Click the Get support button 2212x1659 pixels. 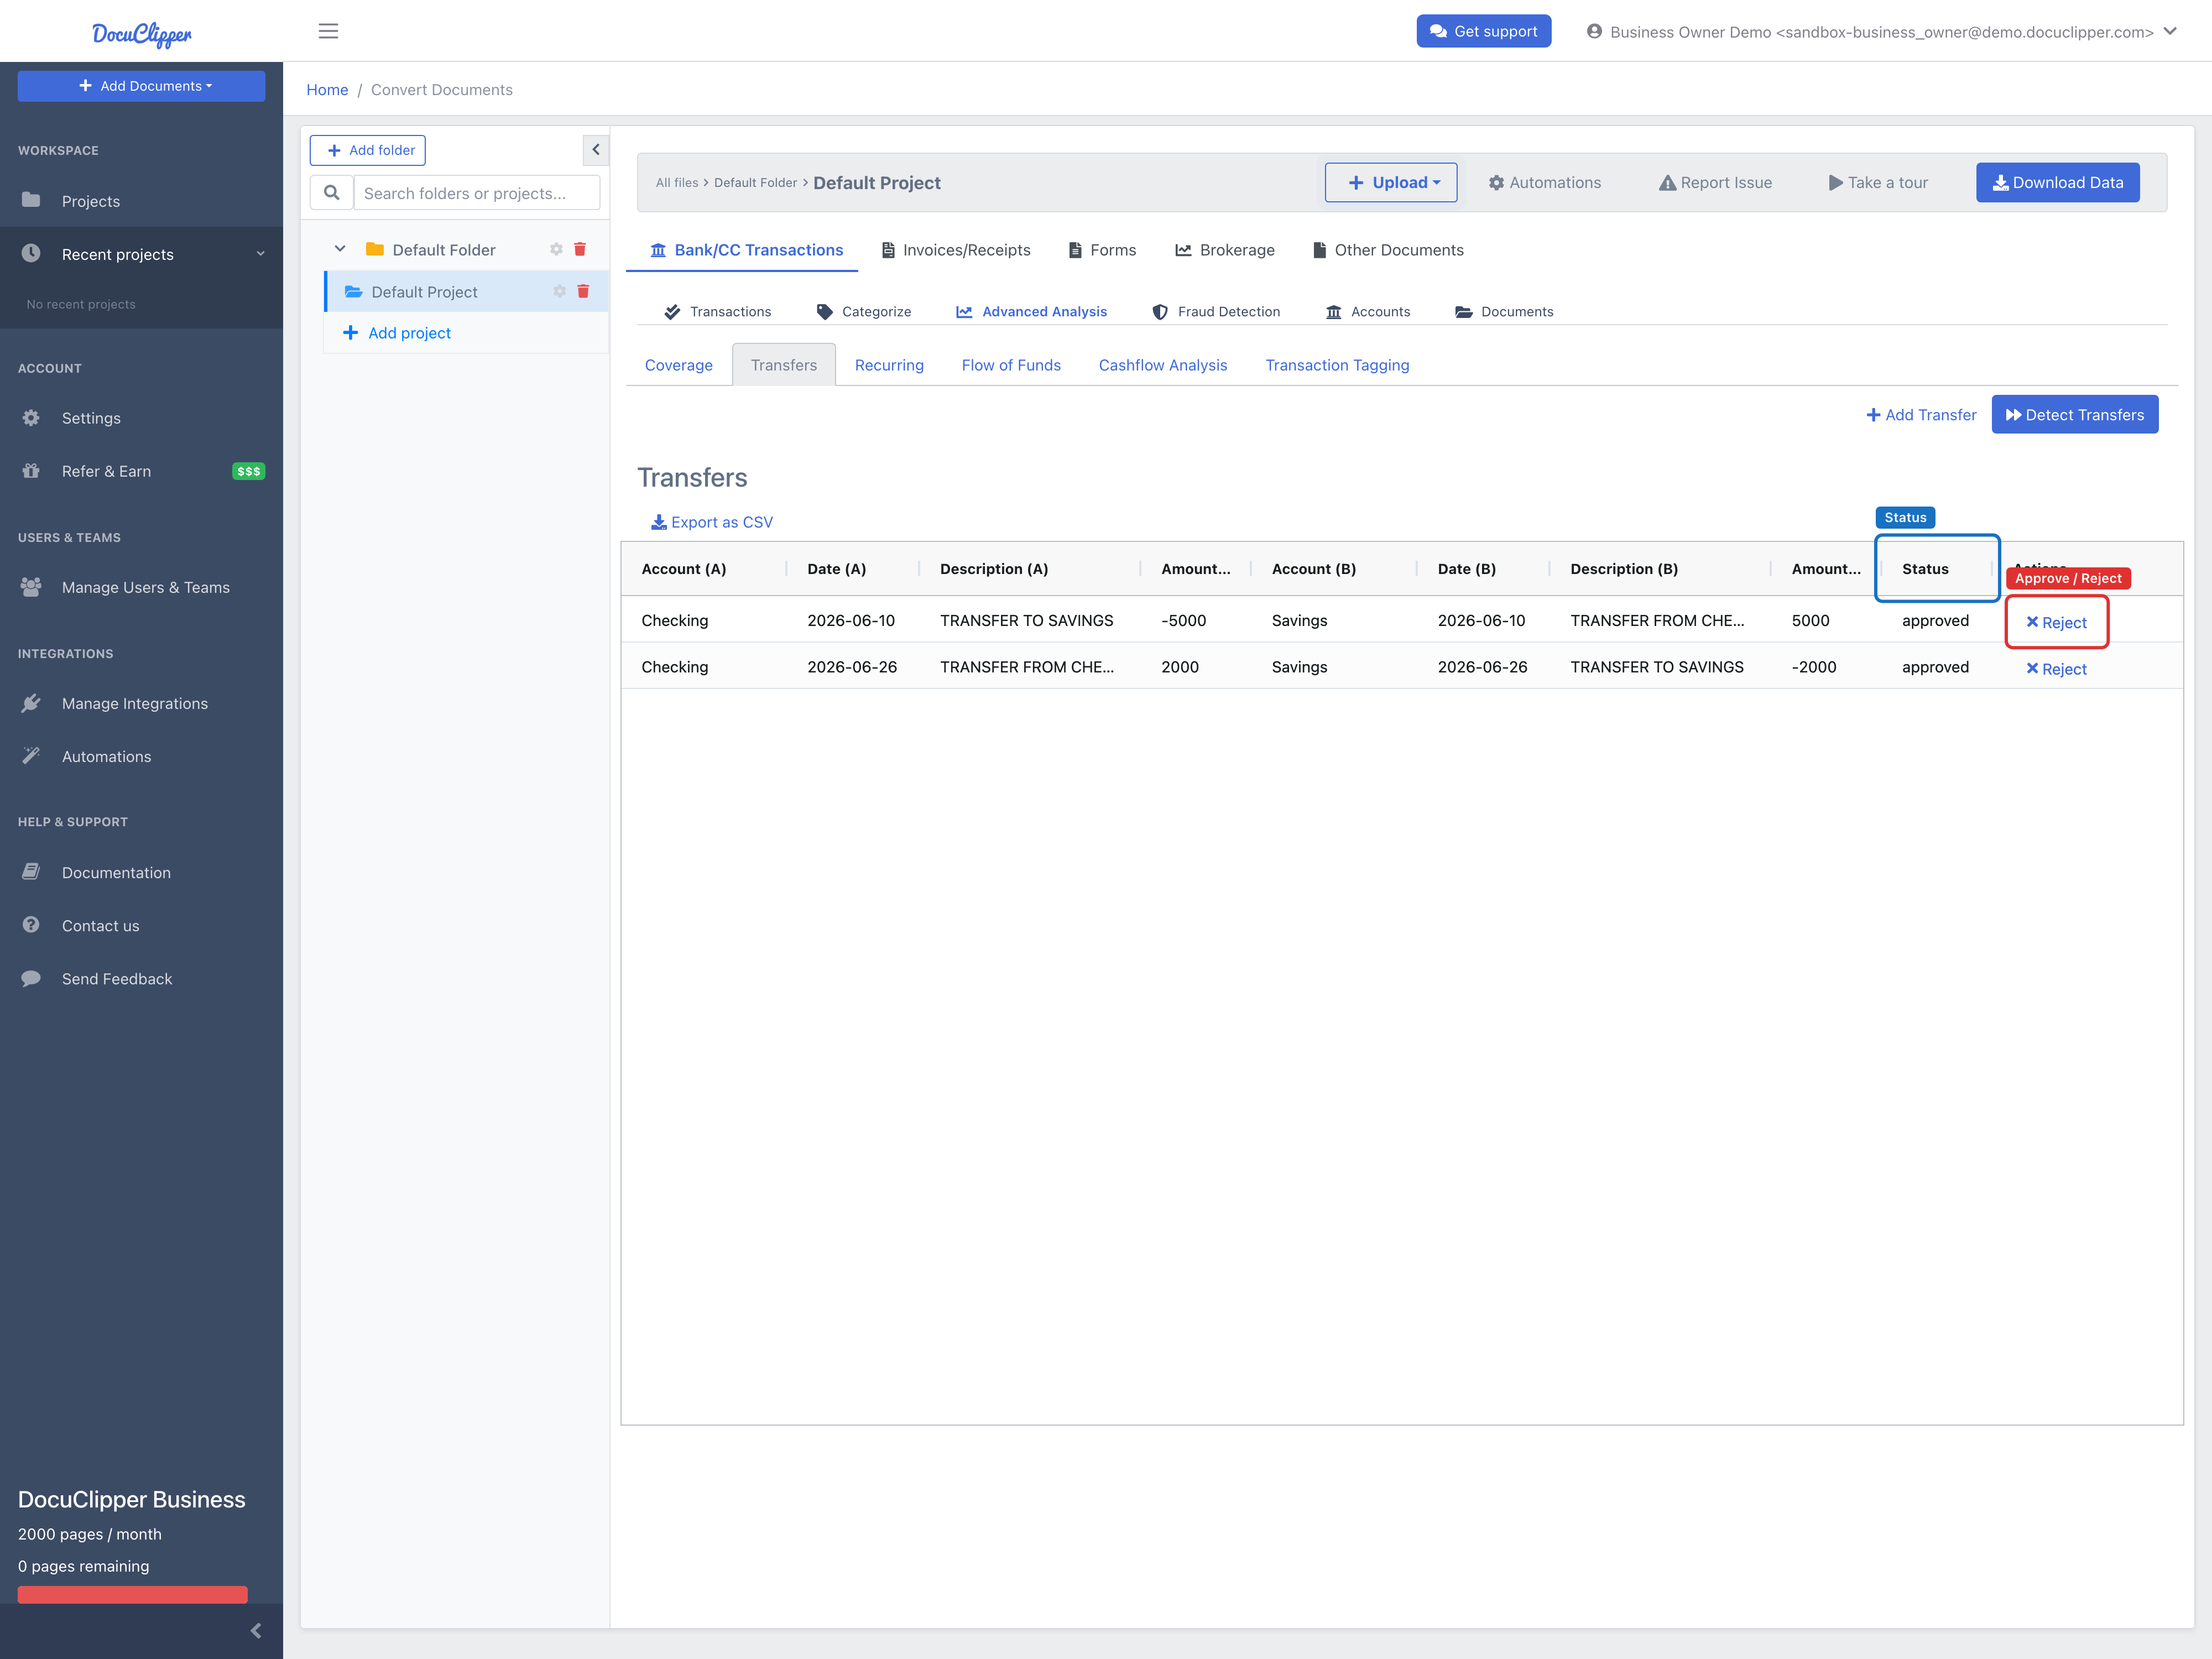coord(1483,31)
